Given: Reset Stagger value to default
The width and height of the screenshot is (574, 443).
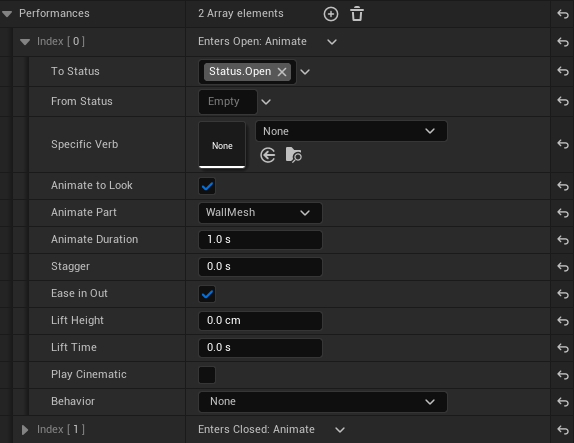Looking at the screenshot, I should tap(563, 267).
